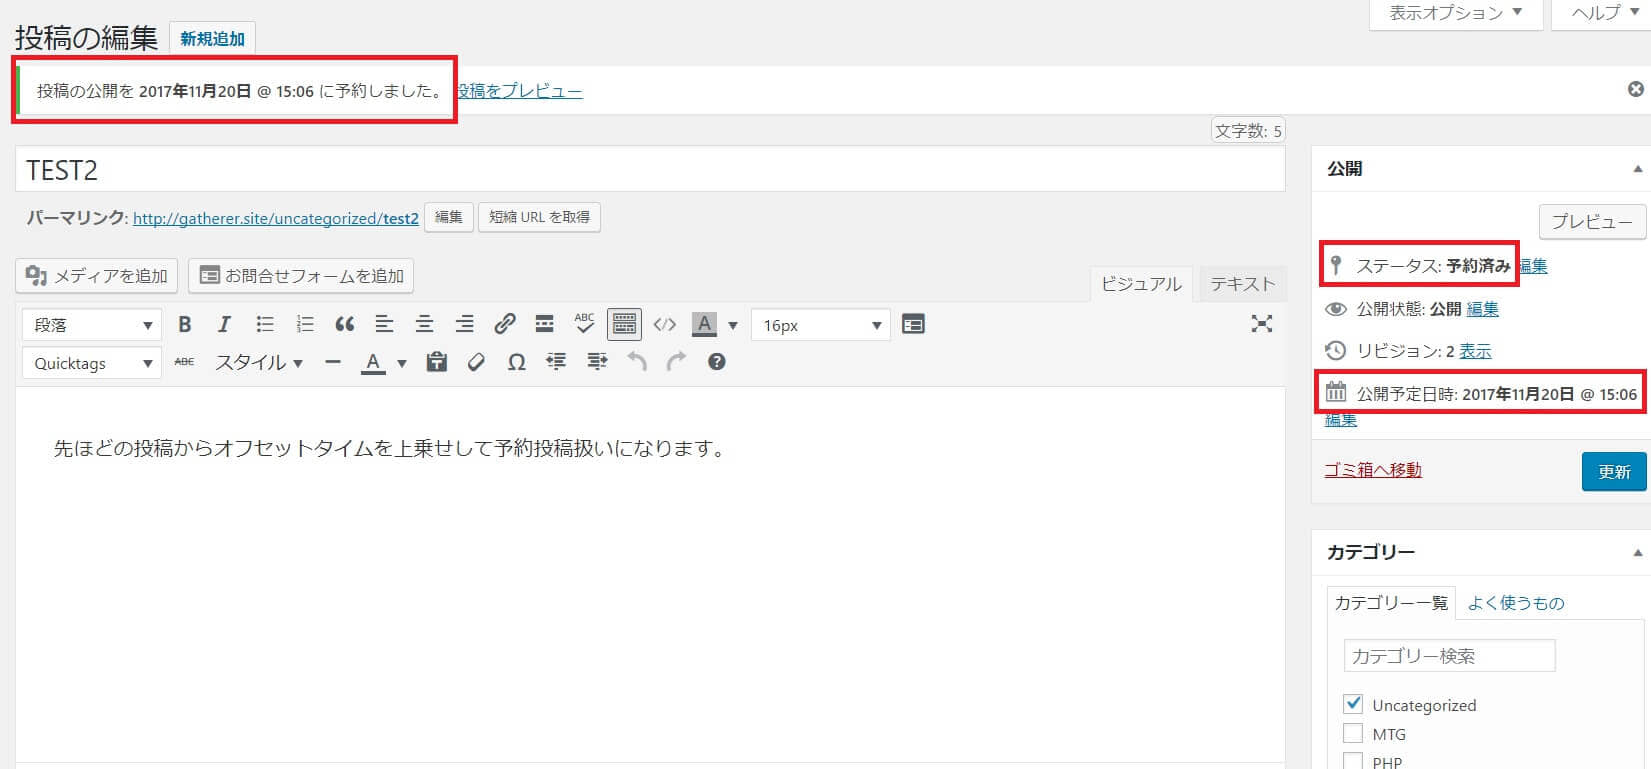Toggle the toolbar kitchen sink
The width and height of the screenshot is (1651, 769).
pyautogui.click(x=624, y=324)
